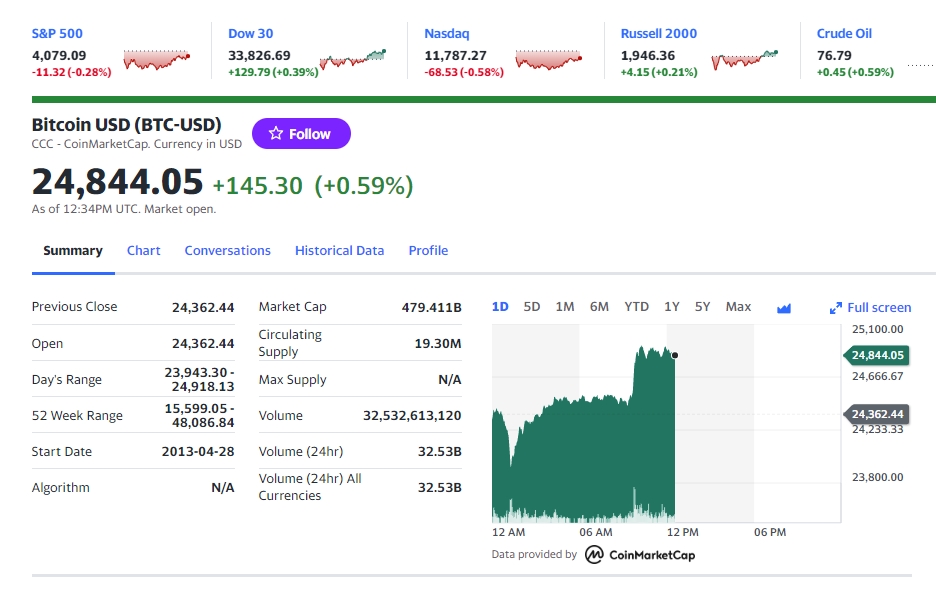Image resolution: width=936 pixels, height=605 pixels.
Task: Show the 1Y chart range
Action: pos(672,307)
